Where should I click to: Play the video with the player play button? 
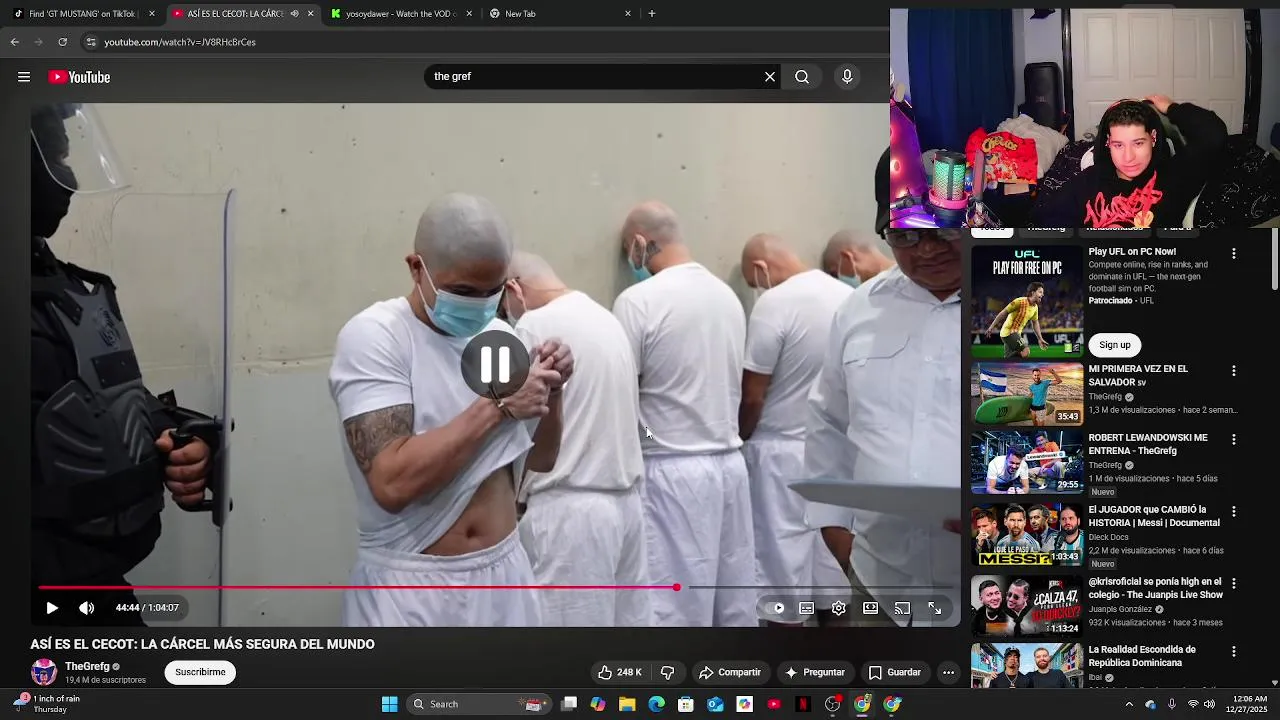(52, 608)
